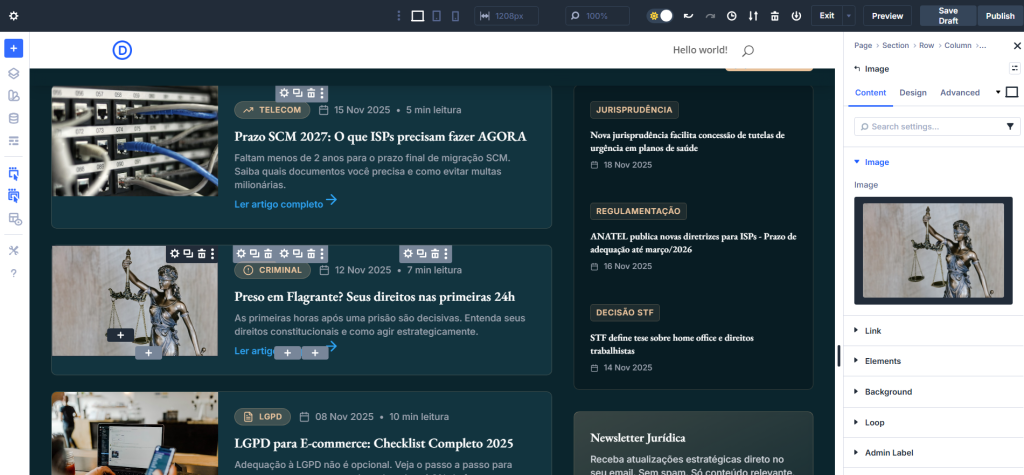Click the panel resize handle beside settings
The height and width of the screenshot is (475, 1024).
839,355
